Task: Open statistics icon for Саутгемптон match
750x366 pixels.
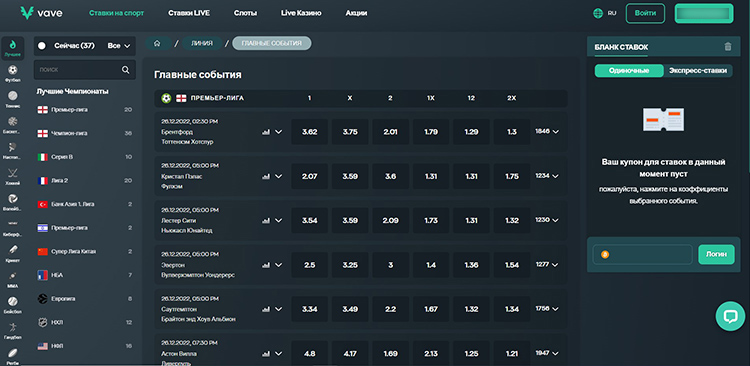Action: click(x=266, y=309)
